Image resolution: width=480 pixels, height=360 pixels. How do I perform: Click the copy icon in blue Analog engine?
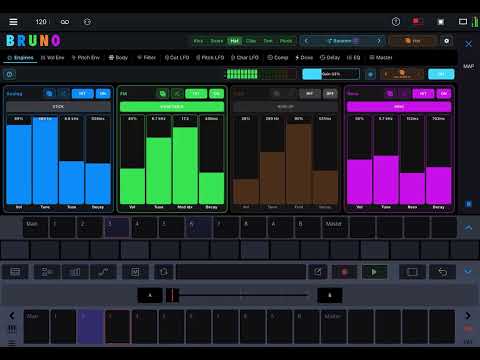coord(49,94)
